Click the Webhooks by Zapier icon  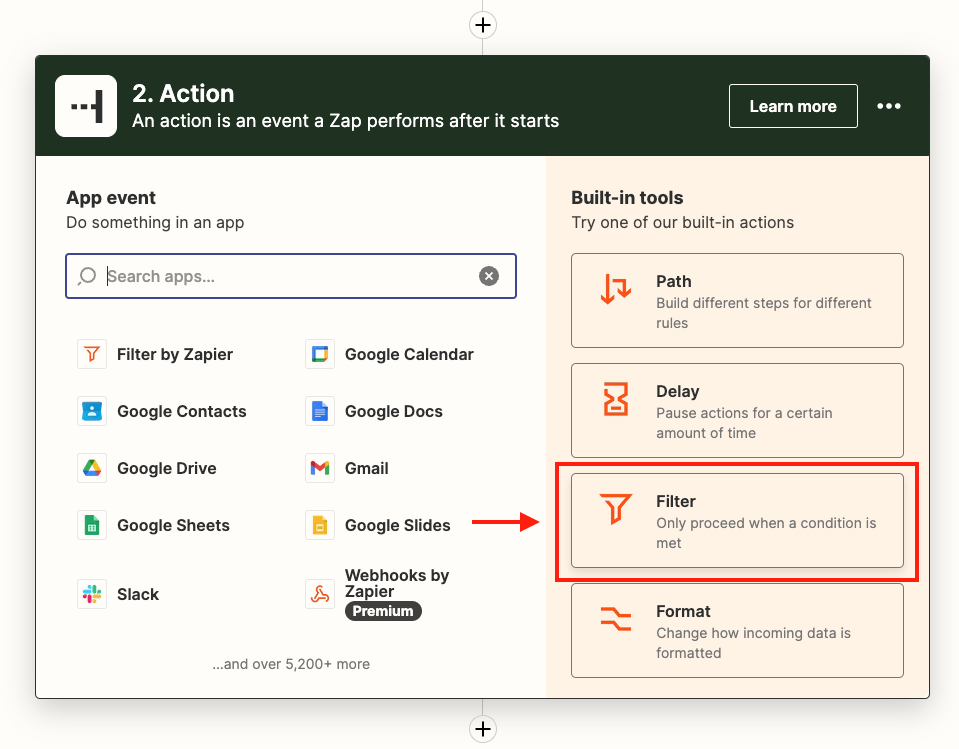click(320, 594)
